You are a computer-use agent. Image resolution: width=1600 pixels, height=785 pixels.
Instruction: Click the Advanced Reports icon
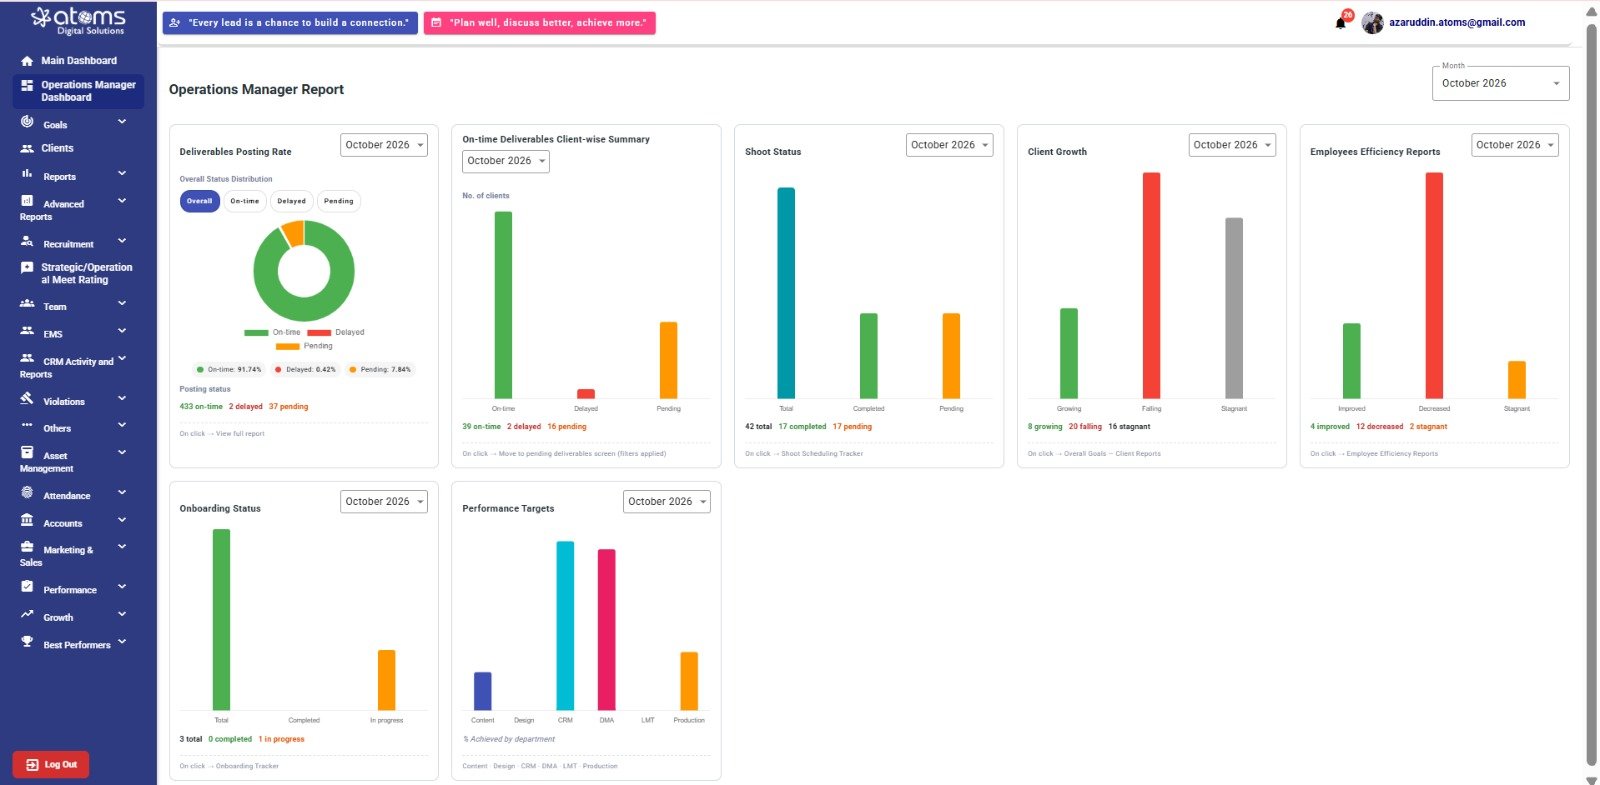coord(27,201)
